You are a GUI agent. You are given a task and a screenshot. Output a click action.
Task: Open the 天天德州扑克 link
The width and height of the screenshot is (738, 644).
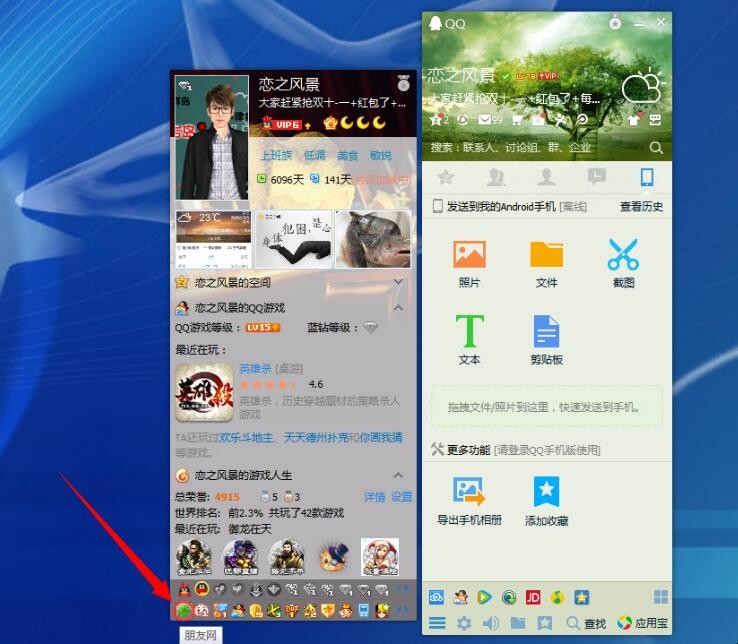pyautogui.click(x=316, y=437)
